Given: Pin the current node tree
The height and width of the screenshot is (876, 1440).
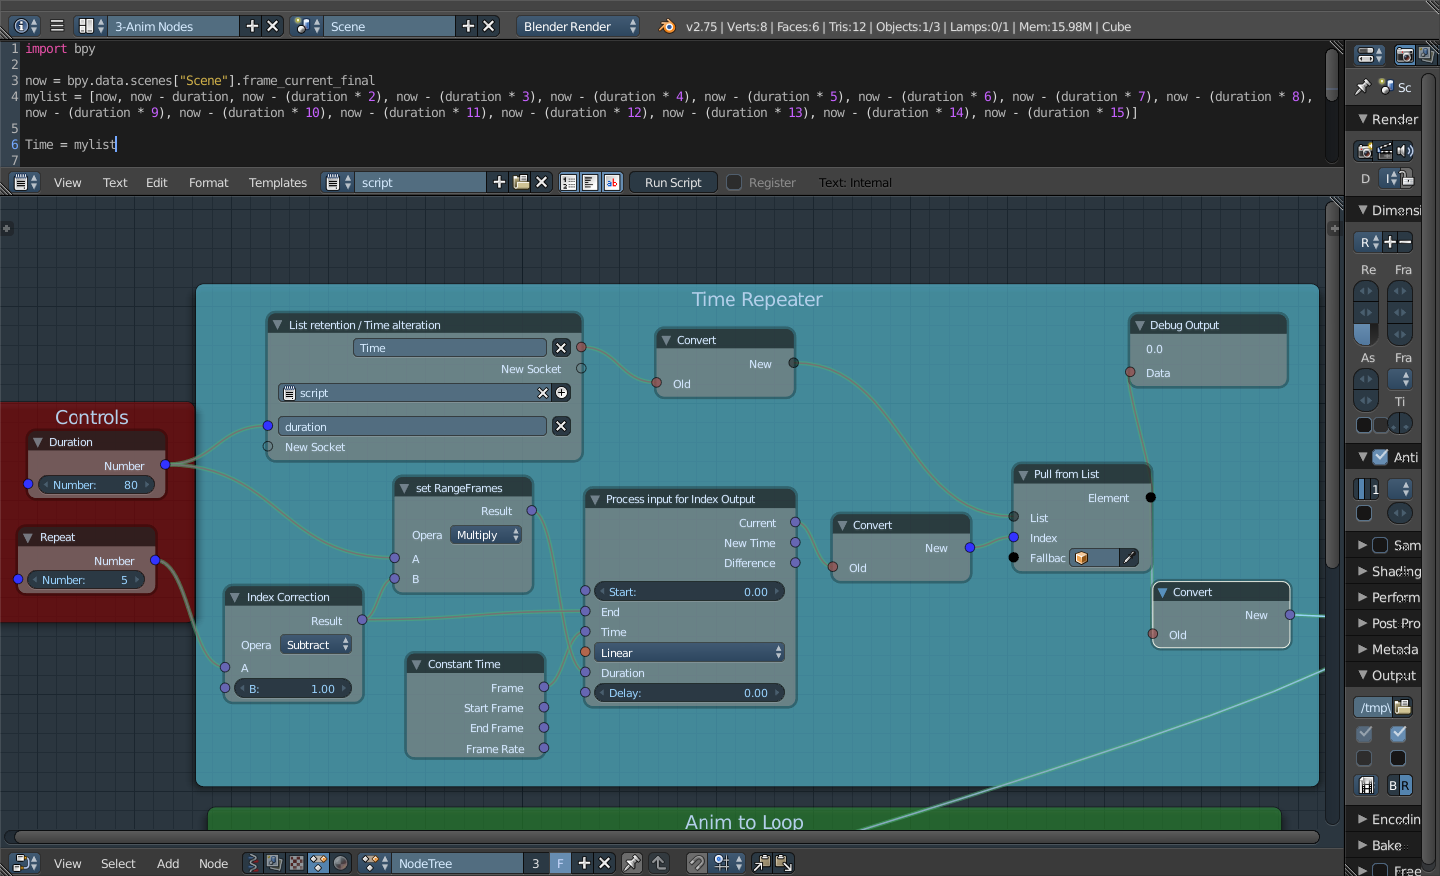Looking at the screenshot, I should (x=632, y=863).
